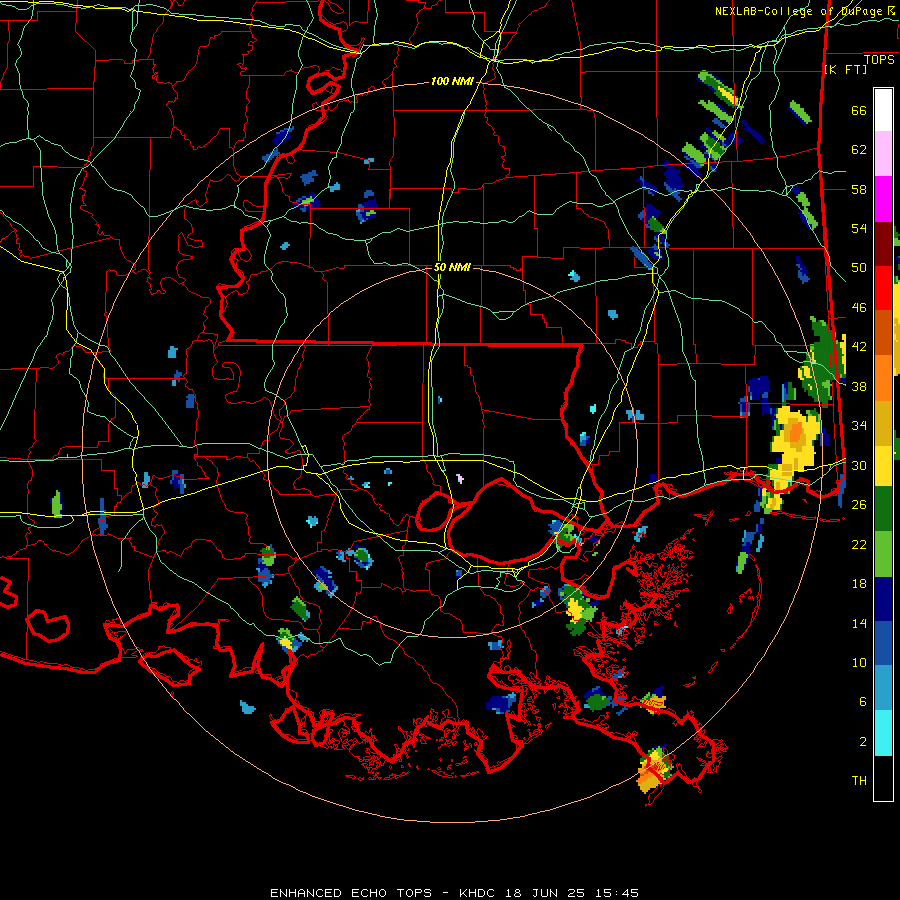Pick the bright yellow legend swatch near 30

pyautogui.click(x=883, y=466)
